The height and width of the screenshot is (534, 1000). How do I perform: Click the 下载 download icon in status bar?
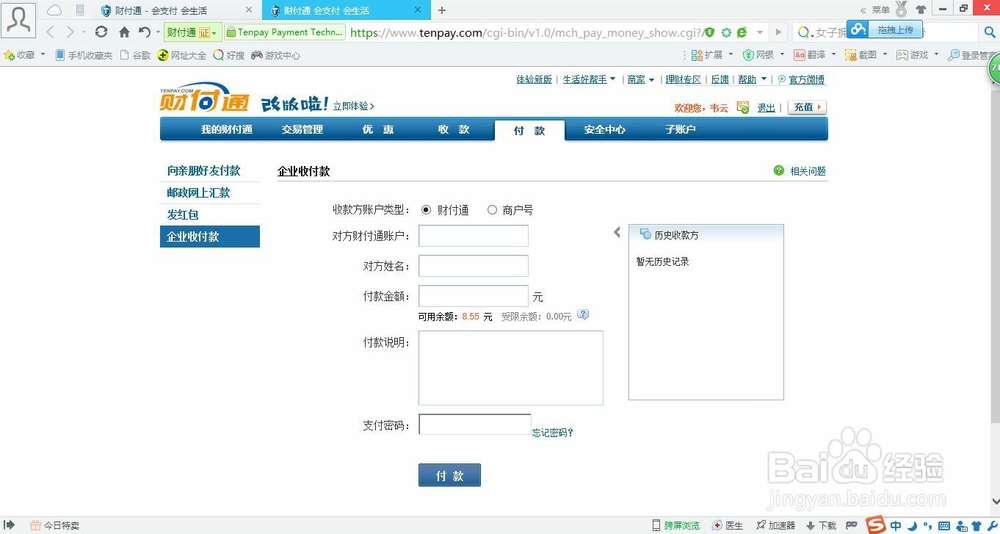point(821,526)
